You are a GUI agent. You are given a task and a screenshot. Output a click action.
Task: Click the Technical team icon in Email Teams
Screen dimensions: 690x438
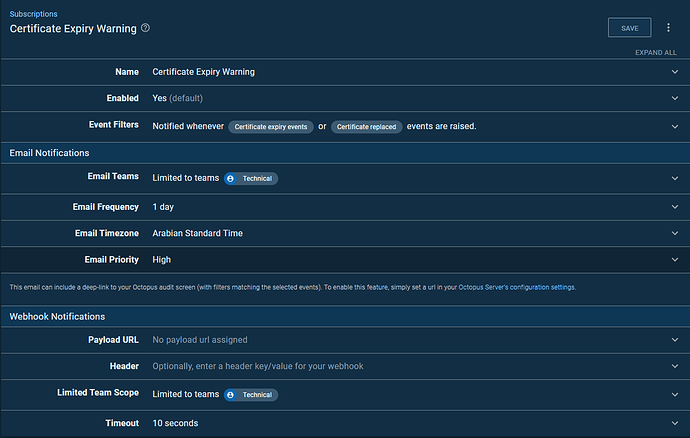[230, 179]
